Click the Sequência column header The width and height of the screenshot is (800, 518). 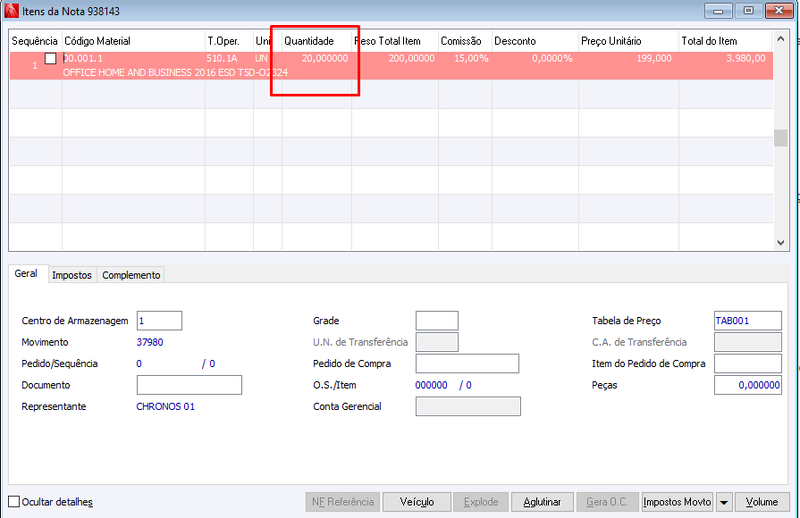pyautogui.click(x=35, y=41)
